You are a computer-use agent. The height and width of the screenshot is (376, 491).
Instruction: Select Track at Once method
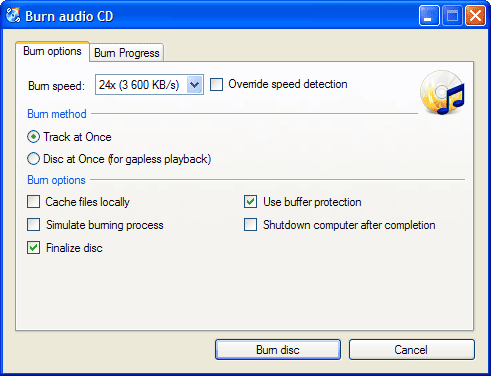(33, 137)
